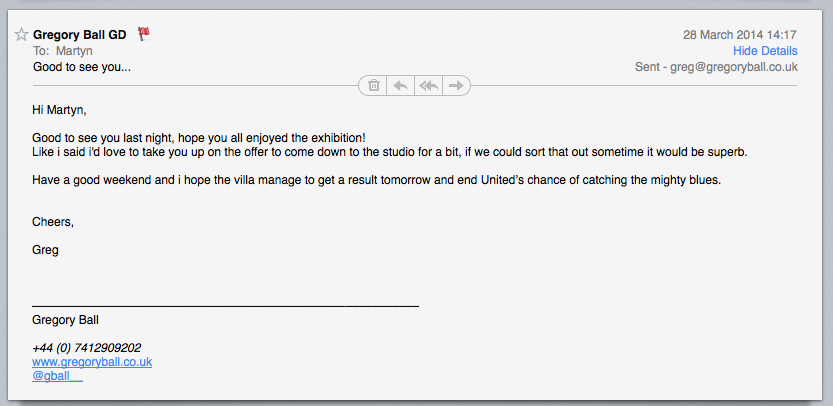833x406 pixels.
Task: Click the signature name Gregory Ball
Action: 65,320
